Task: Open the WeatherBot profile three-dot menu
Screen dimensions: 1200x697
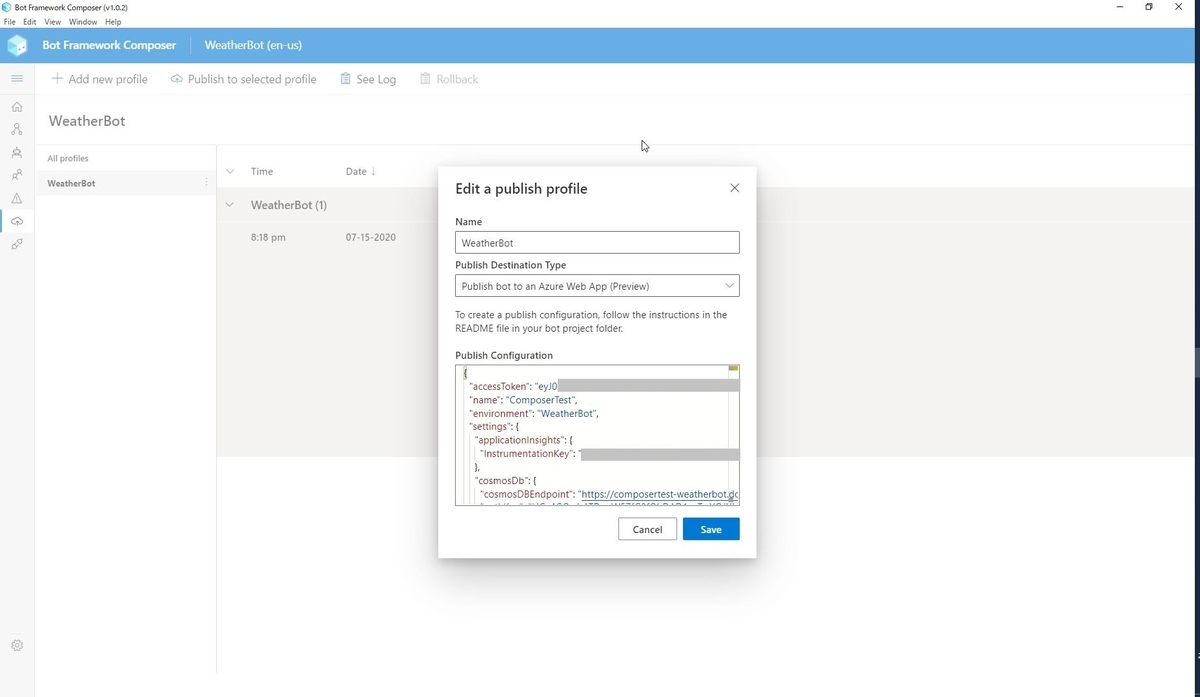Action: coord(206,183)
